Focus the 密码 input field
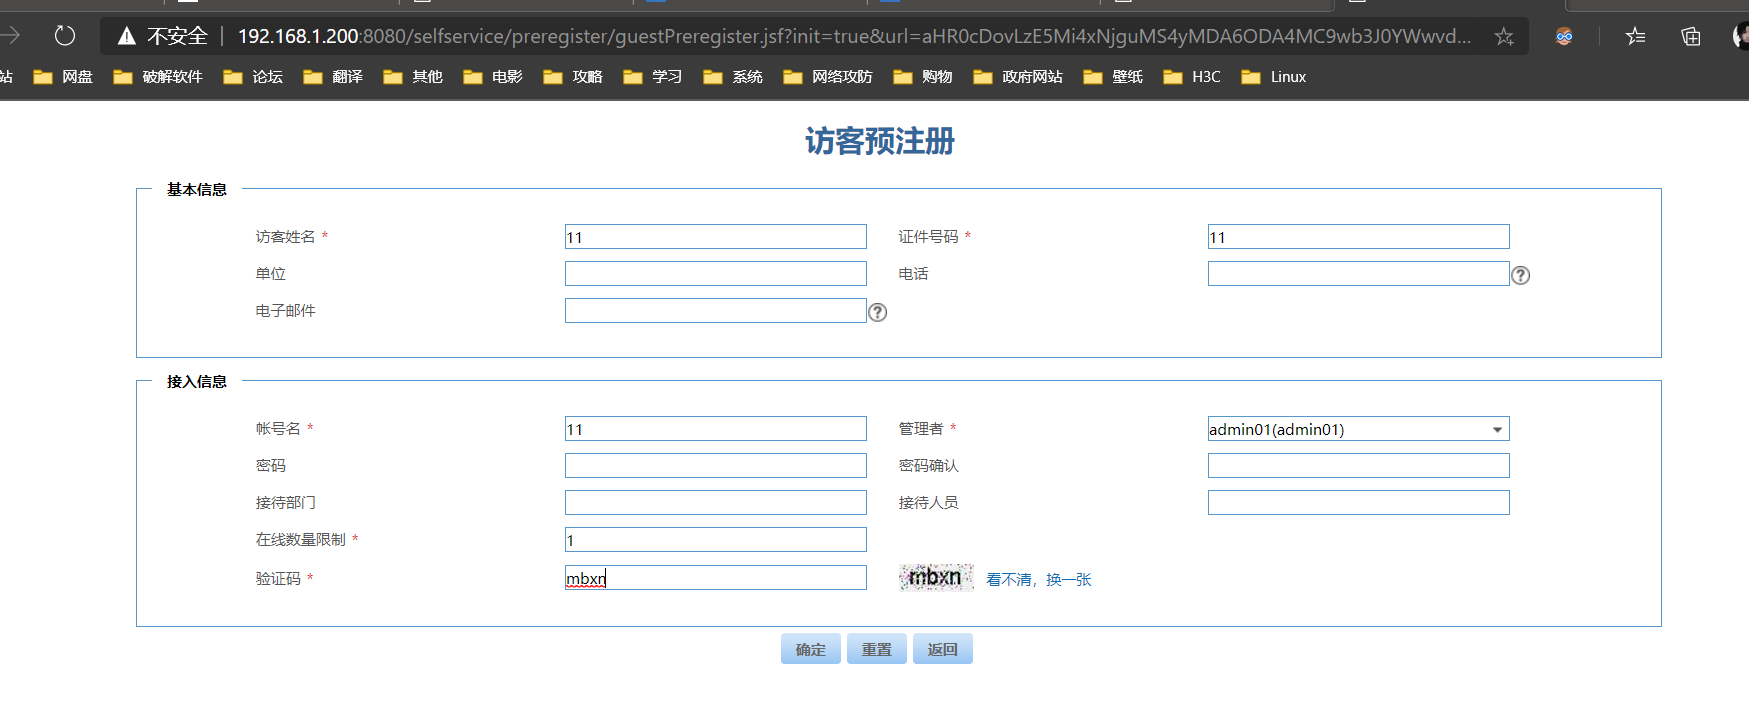The width and height of the screenshot is (1749, 724). pos(716,466)
